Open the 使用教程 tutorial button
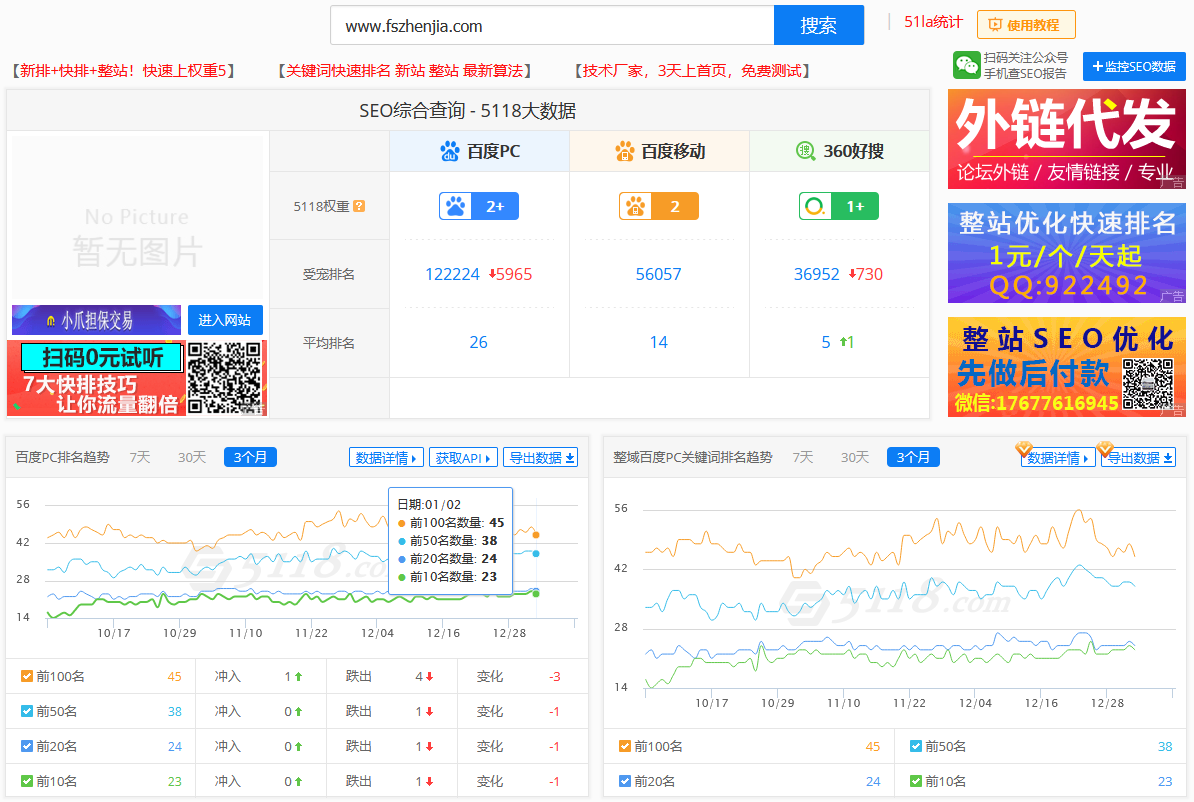This screenshot has height=802, width=1194. (x=1026, y=25)
